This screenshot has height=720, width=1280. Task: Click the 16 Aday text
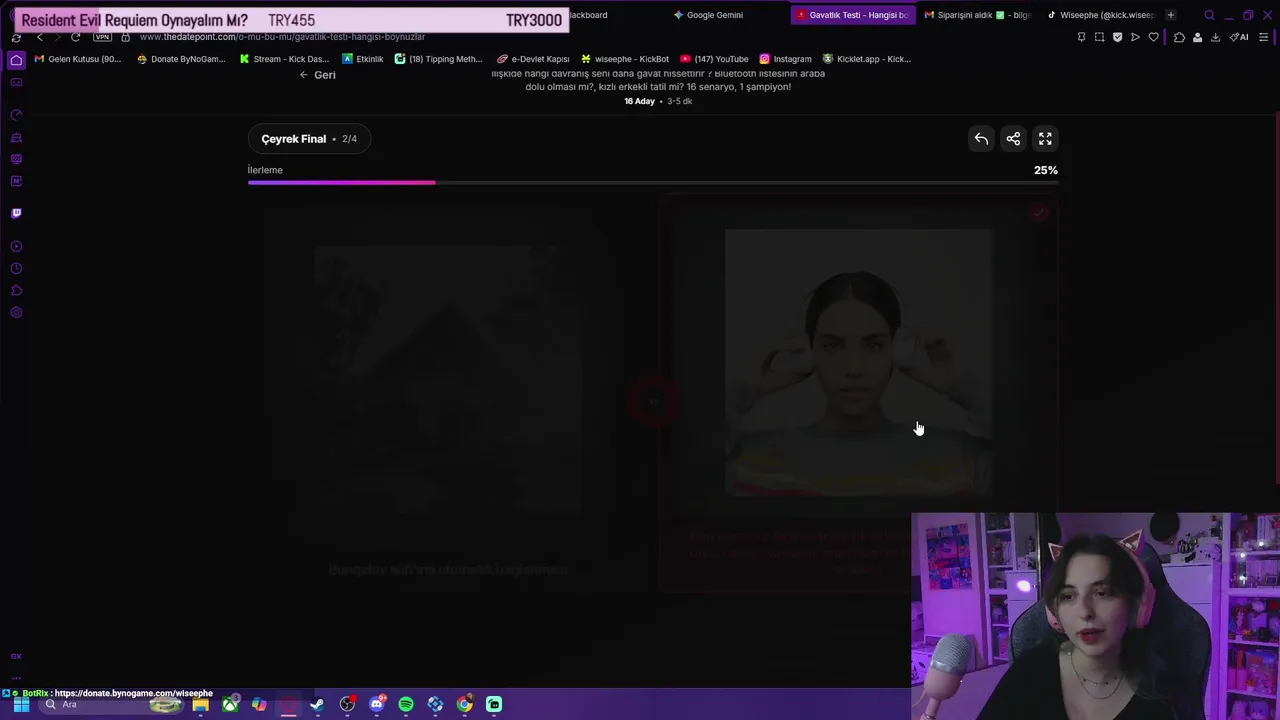tap(640, 101)
